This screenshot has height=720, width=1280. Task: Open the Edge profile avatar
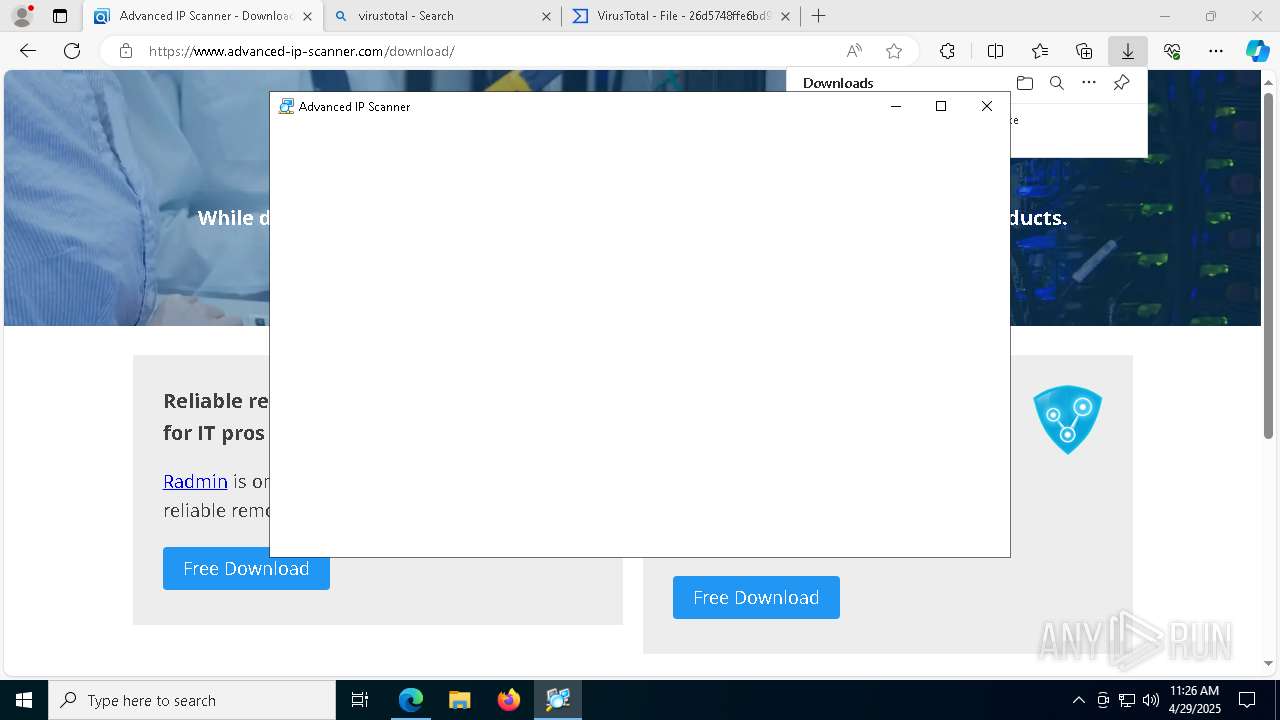coord(22,16)
